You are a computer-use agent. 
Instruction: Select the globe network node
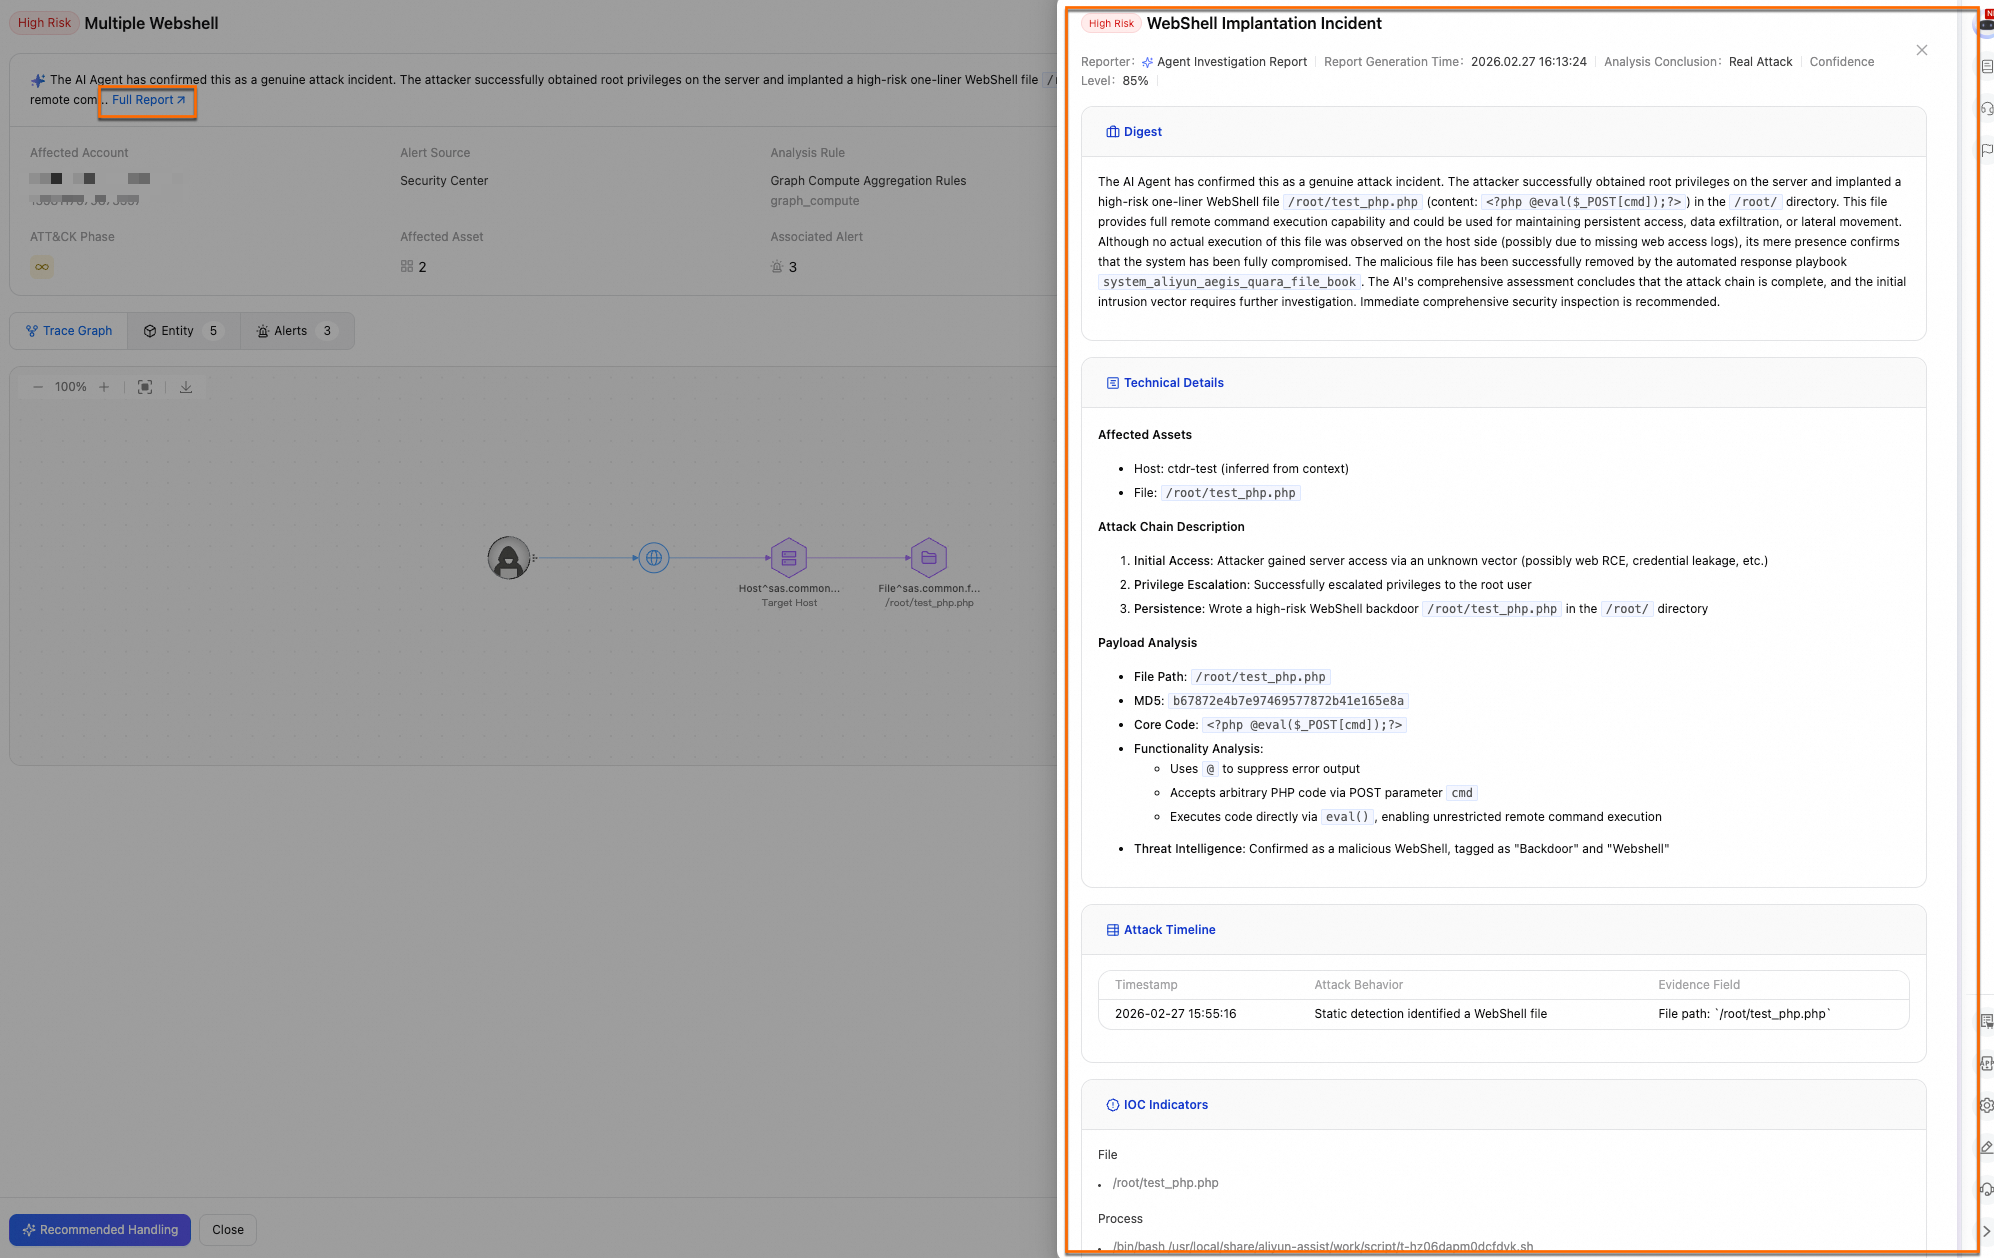654,558
